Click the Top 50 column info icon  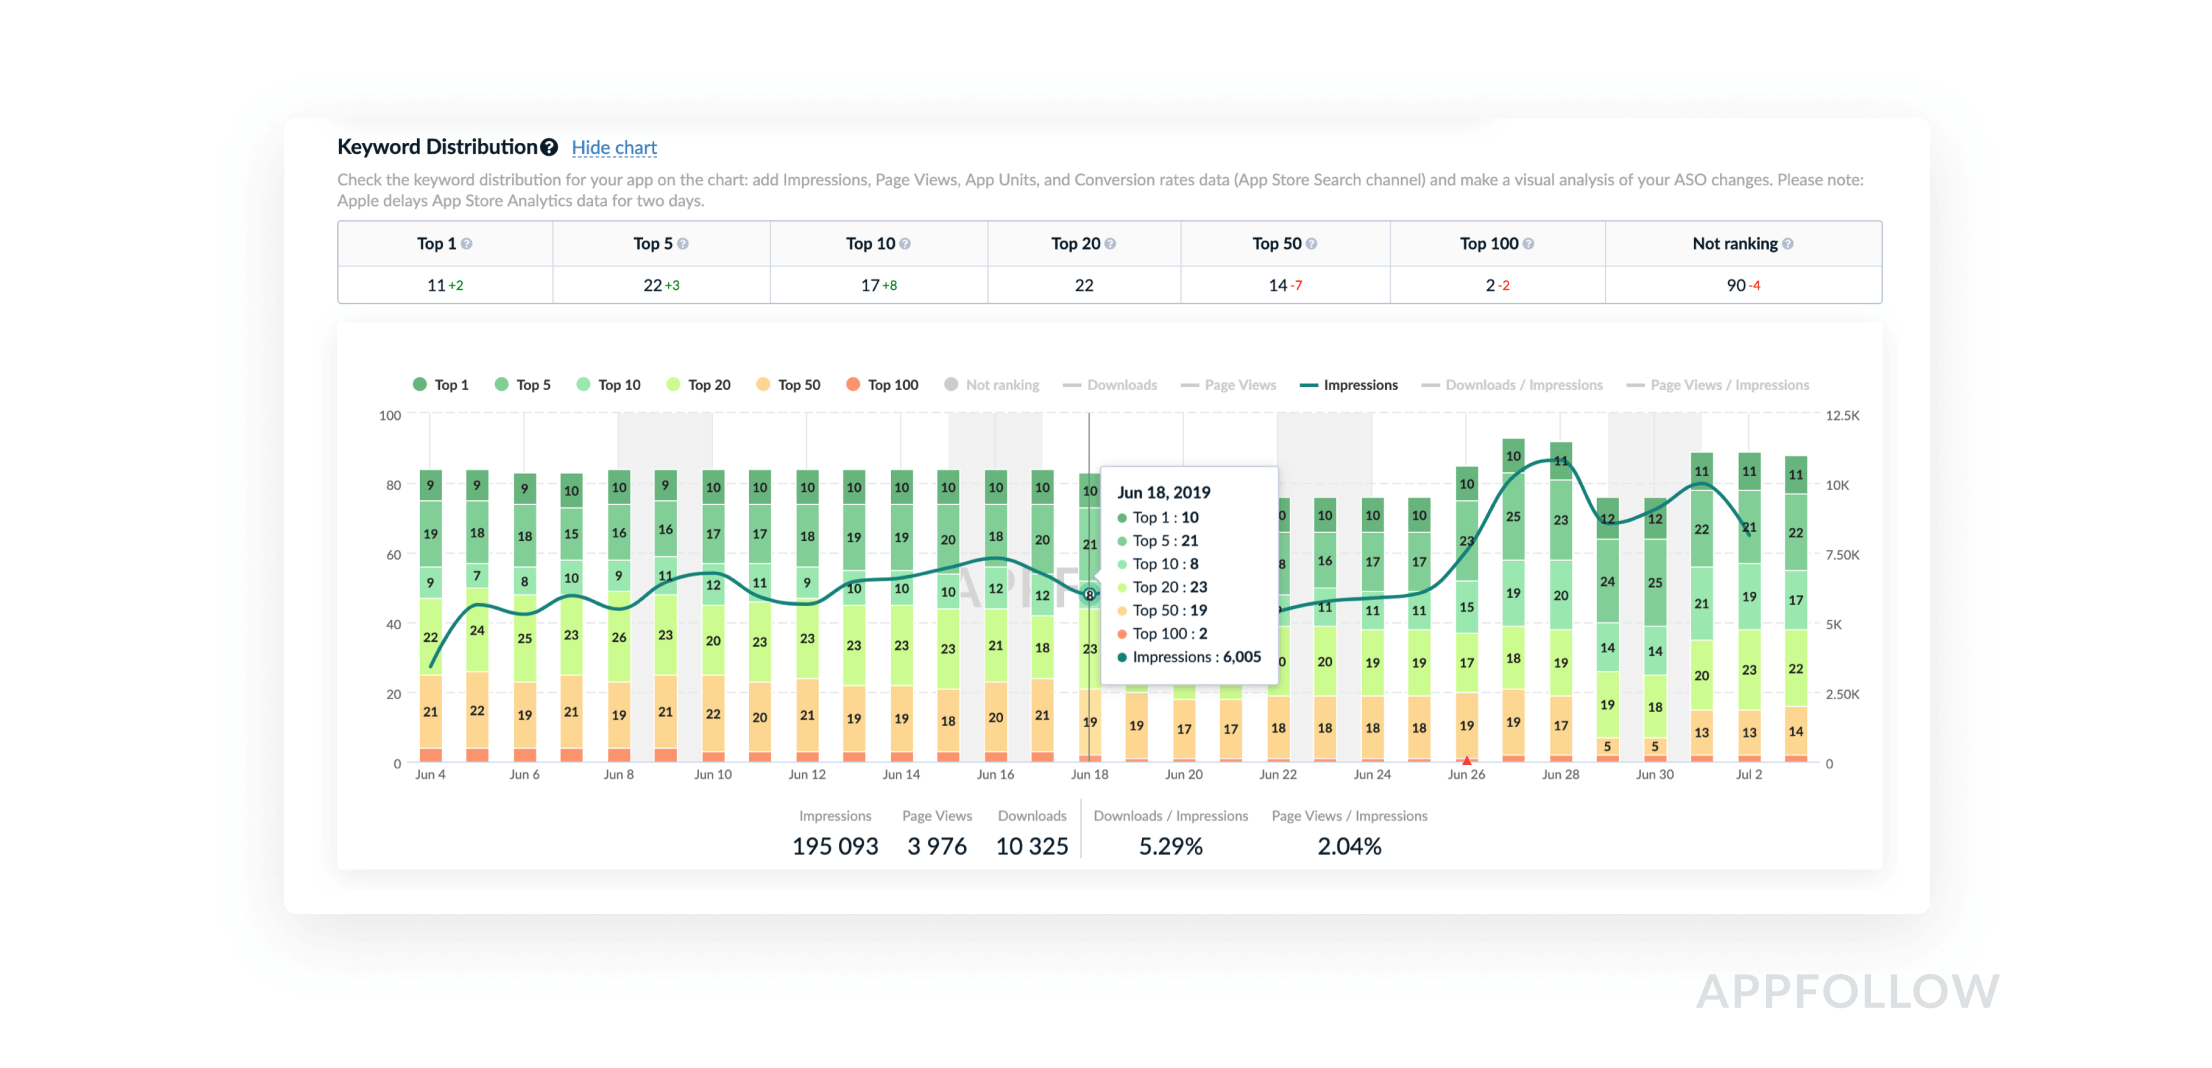1311,244
